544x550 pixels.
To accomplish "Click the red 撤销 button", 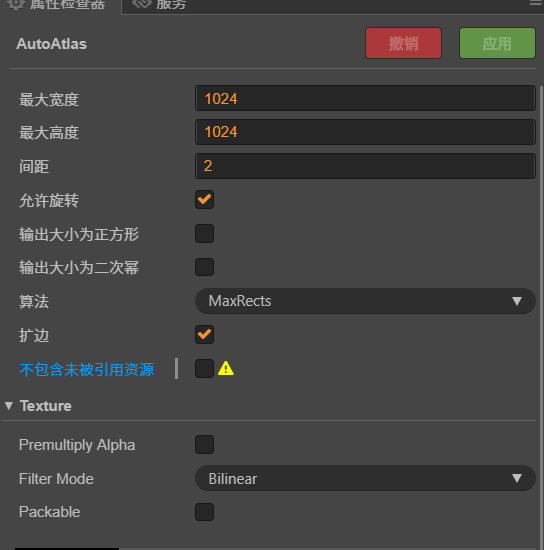I will (403, 43).
